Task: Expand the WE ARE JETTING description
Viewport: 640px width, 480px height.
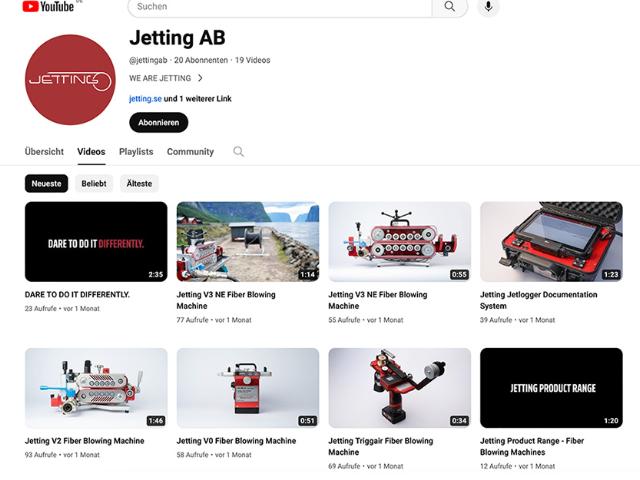Action: point(166,78)
